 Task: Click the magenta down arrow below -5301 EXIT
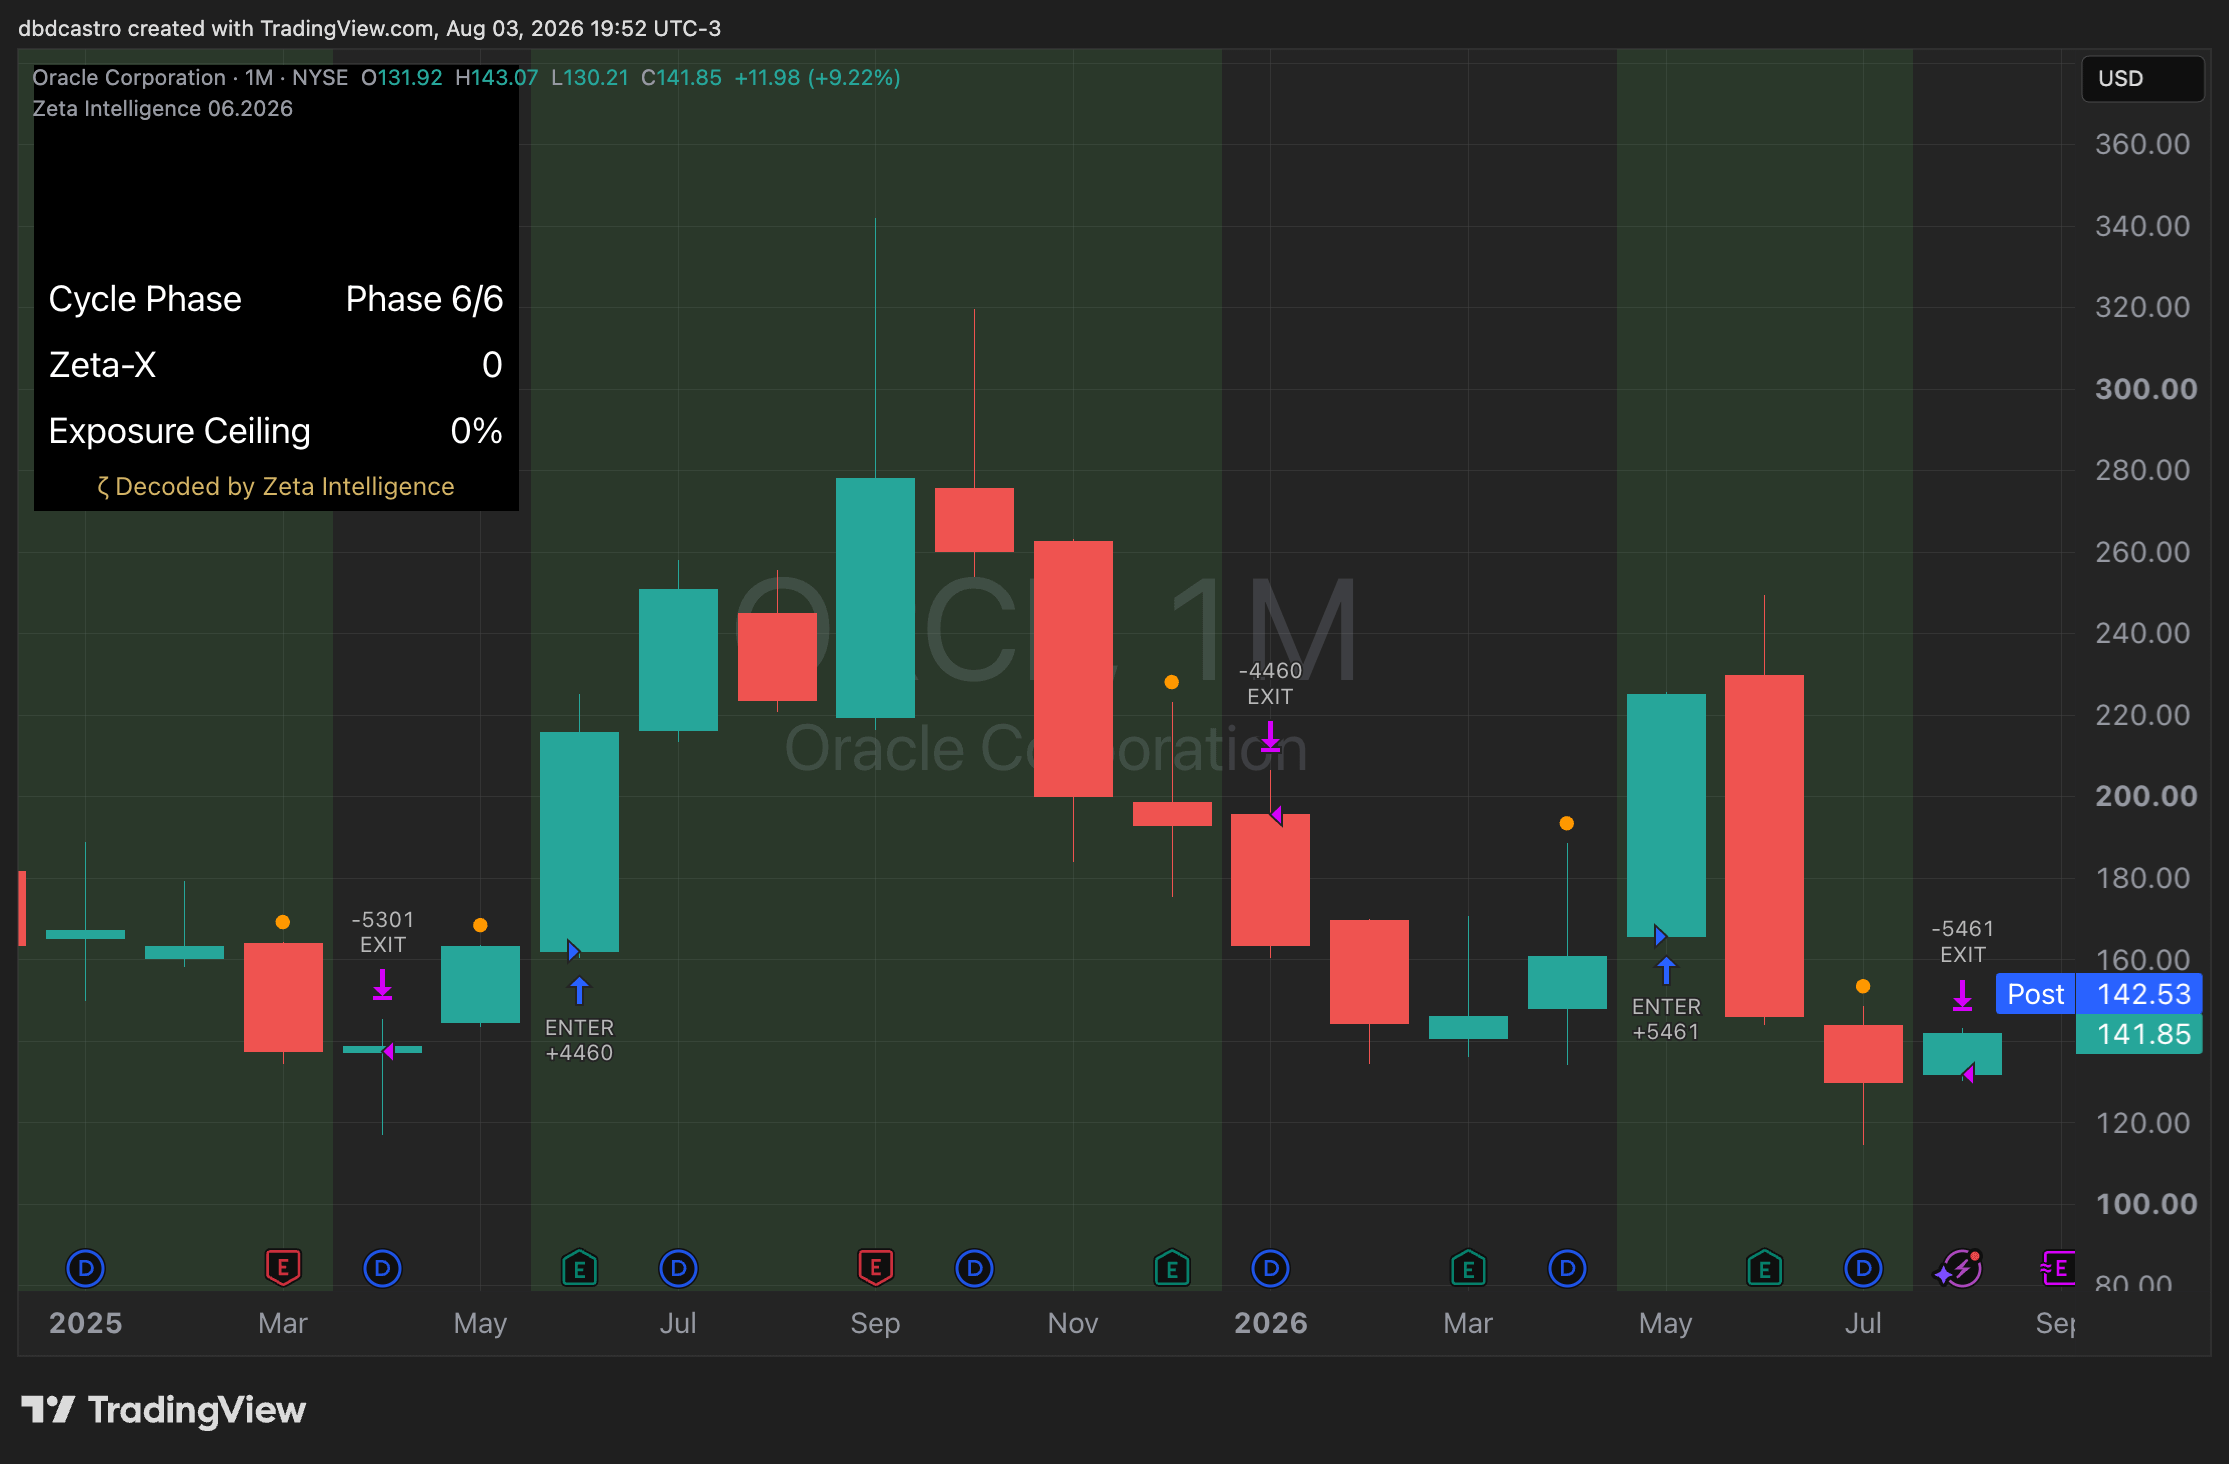point(382,985)
